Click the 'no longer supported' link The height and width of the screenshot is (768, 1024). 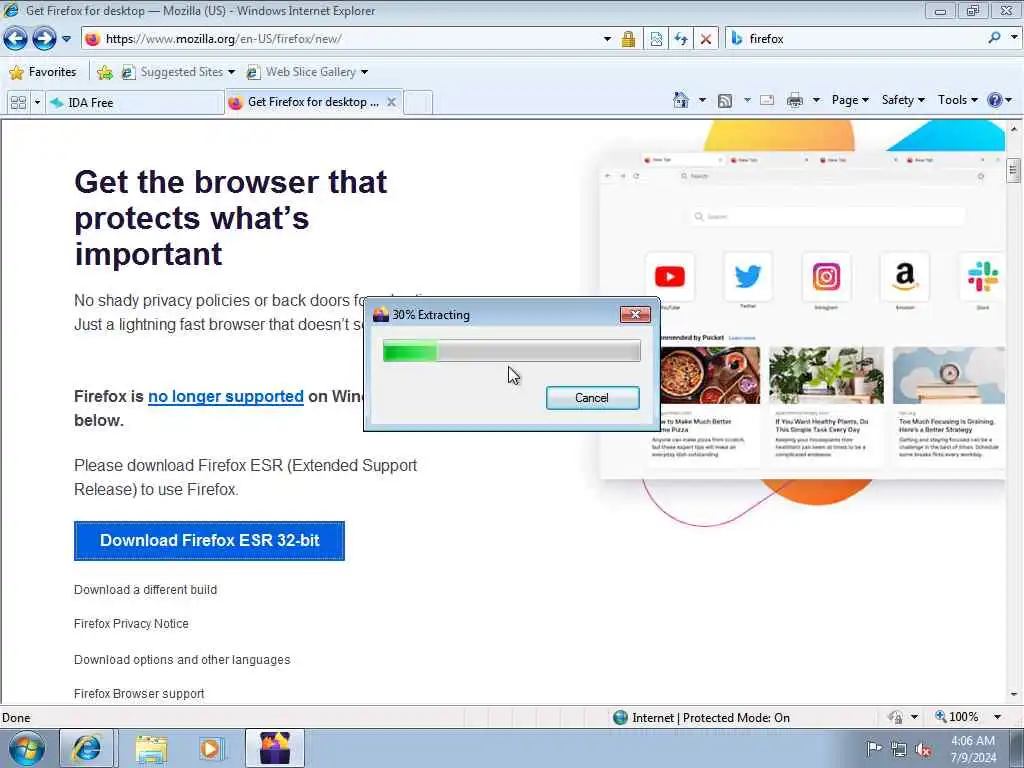click(226, 396)
